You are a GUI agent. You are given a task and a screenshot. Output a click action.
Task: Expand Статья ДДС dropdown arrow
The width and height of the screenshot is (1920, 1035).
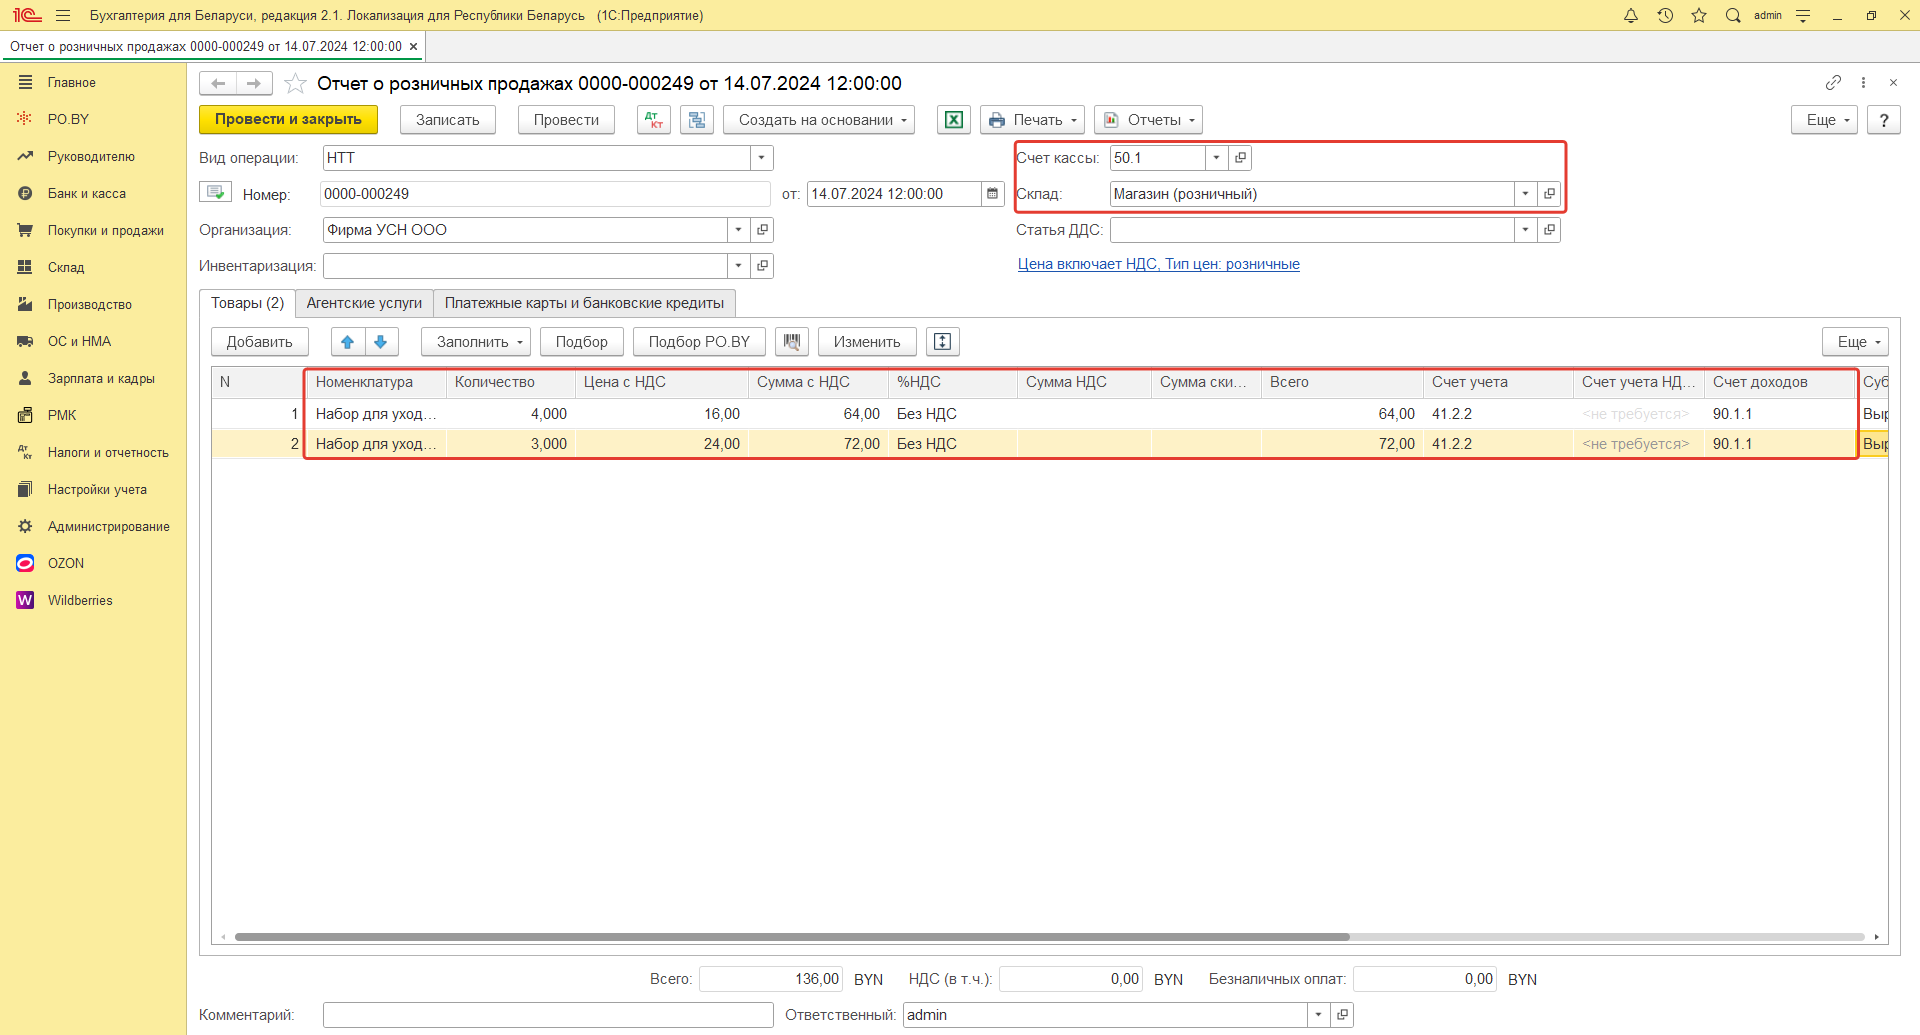coord(1525,230)
